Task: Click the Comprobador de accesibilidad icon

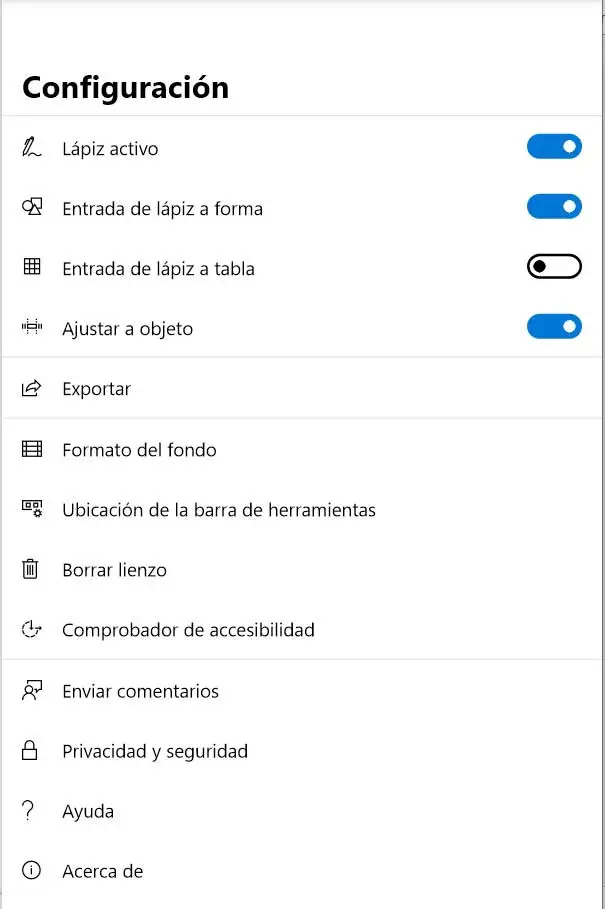Action: click(32, 630)
